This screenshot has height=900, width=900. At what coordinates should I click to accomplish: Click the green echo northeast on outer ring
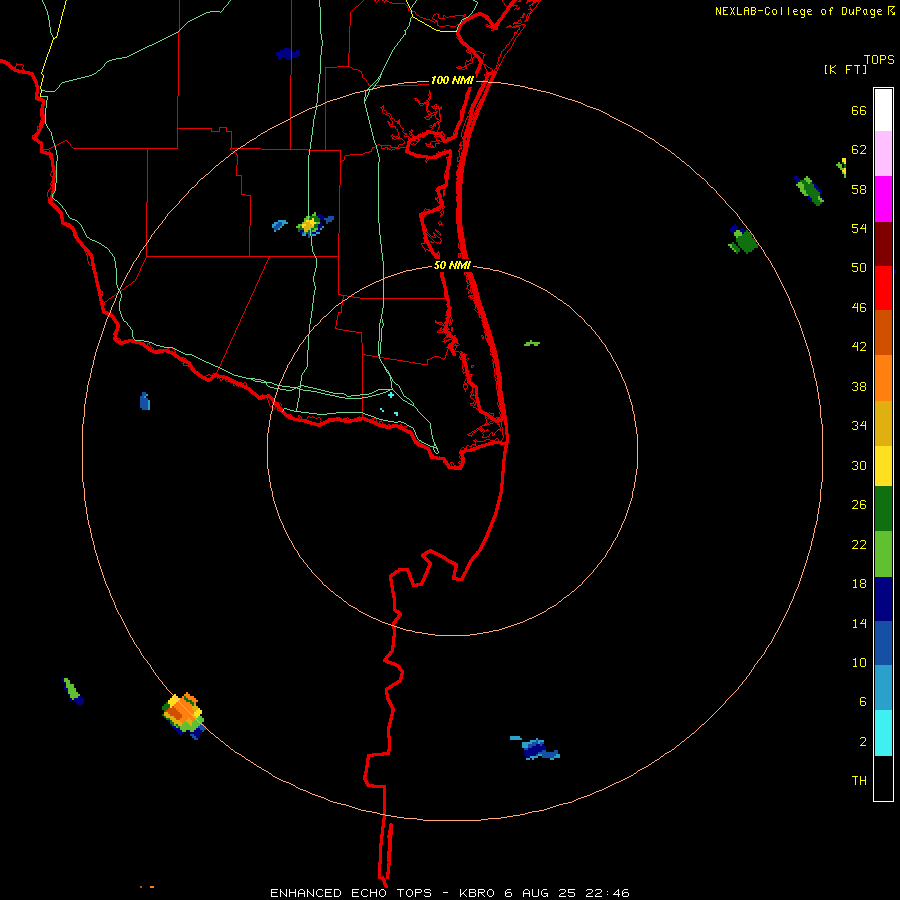click(x=744, y=240)
